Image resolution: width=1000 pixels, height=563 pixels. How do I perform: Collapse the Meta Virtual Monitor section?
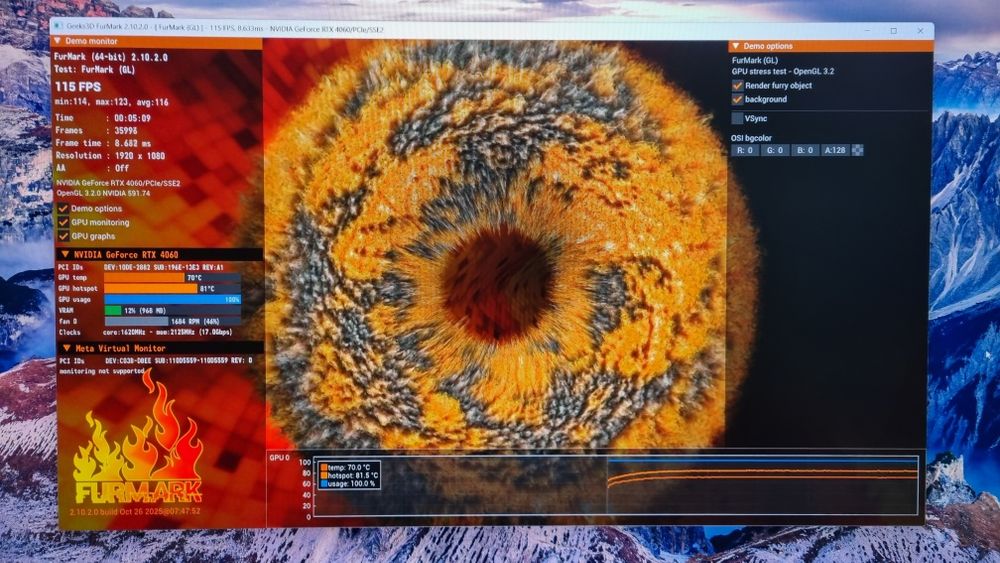coord(66,348)
